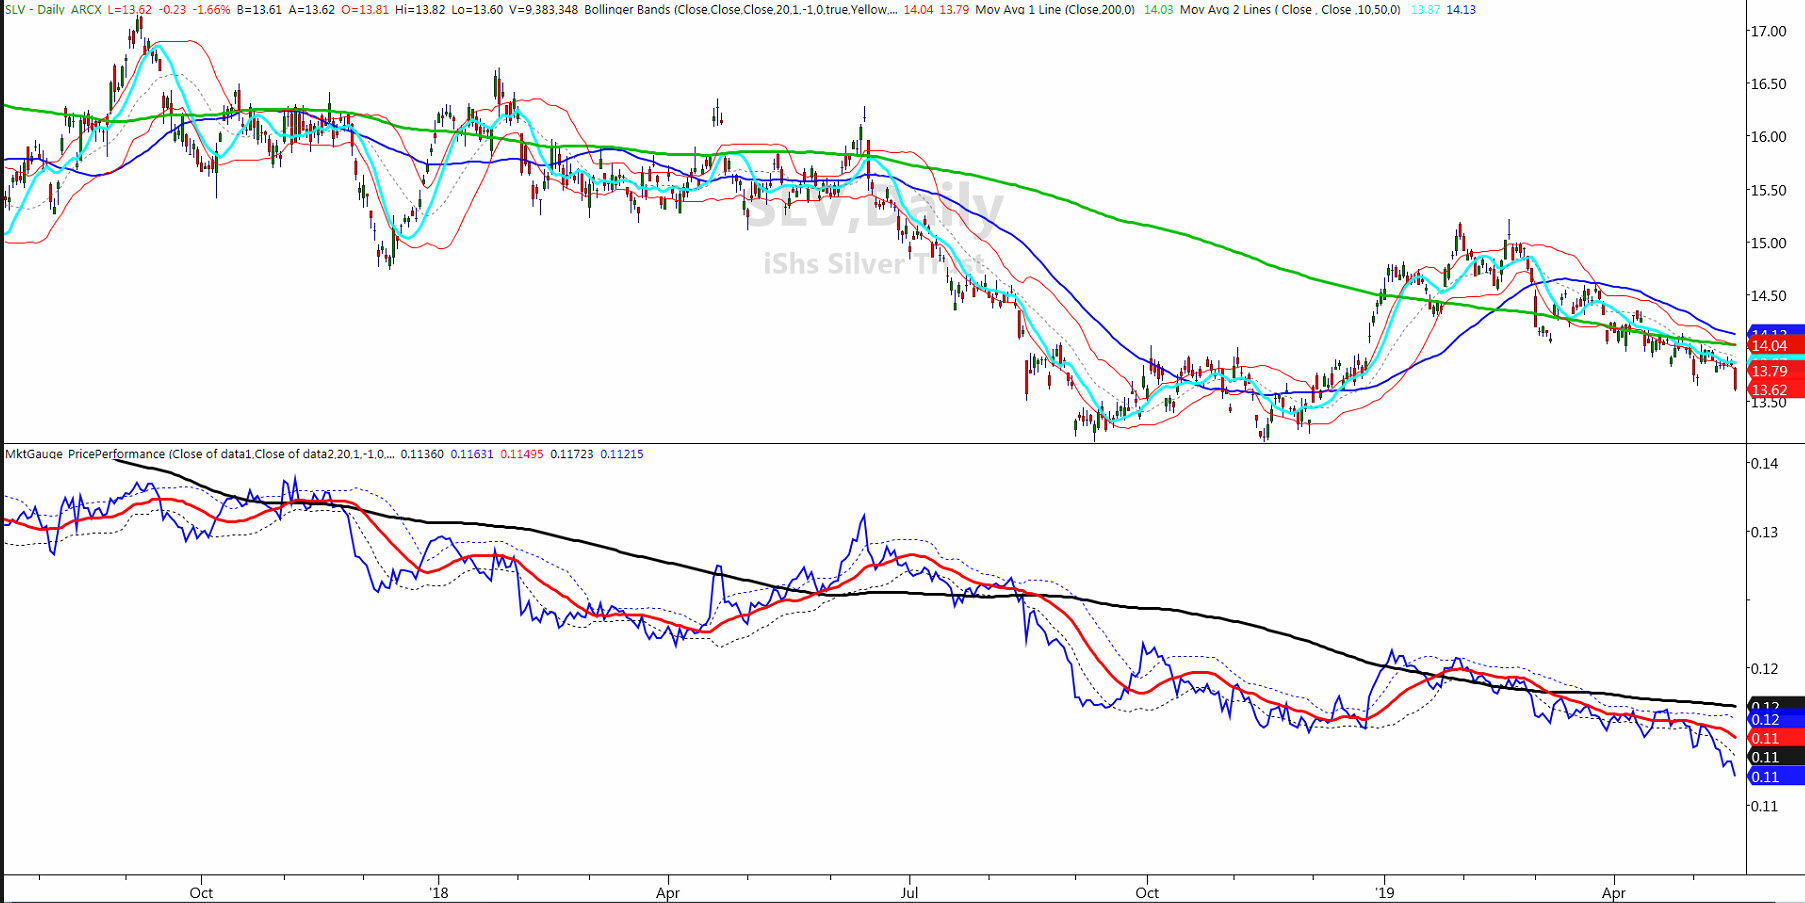Click the volume reading V=9,383,348
The image size is (1805, 903).
(x=543, y=9)
